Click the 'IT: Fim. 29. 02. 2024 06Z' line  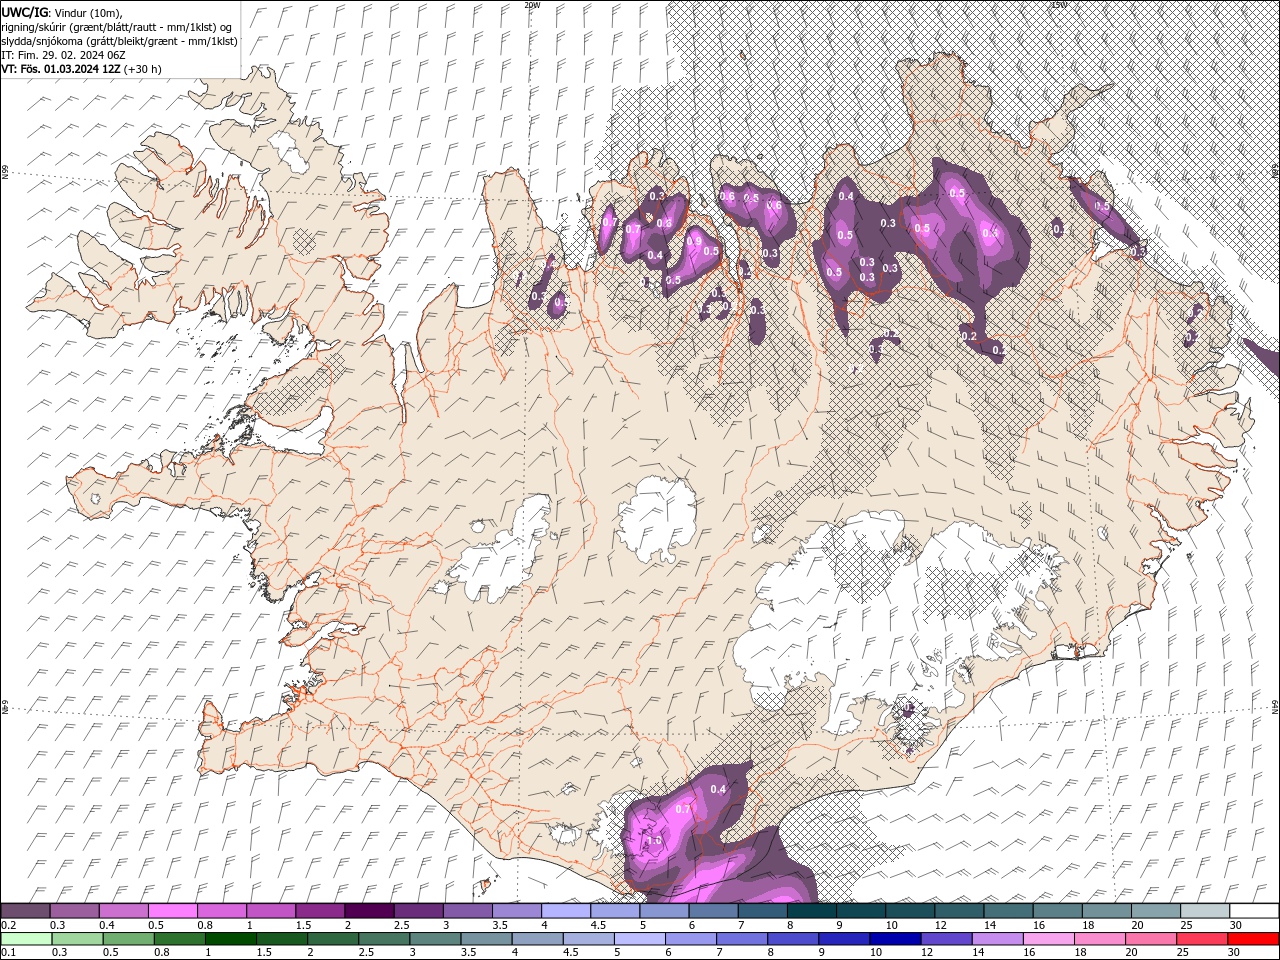(x=63, y=55)
